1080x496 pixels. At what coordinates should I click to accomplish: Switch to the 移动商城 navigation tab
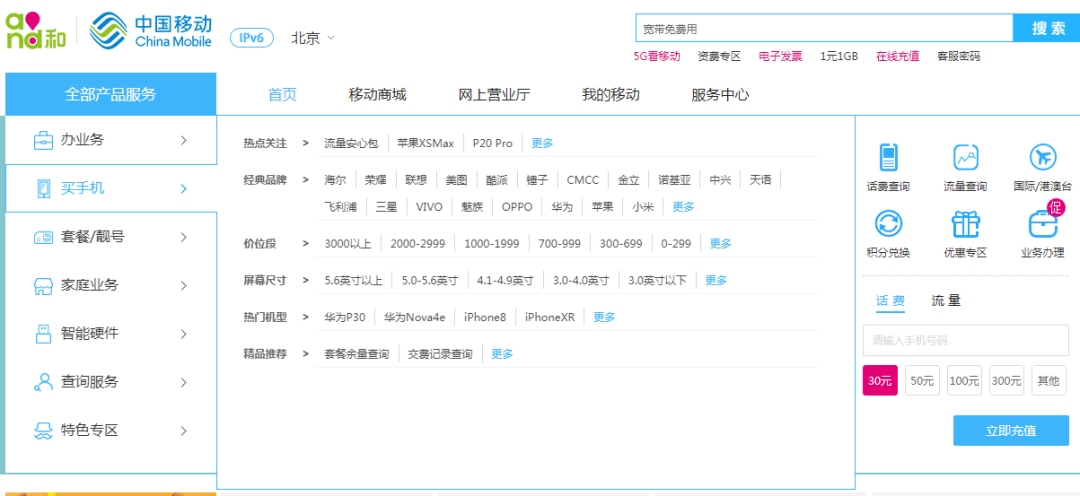click(377, 95)
